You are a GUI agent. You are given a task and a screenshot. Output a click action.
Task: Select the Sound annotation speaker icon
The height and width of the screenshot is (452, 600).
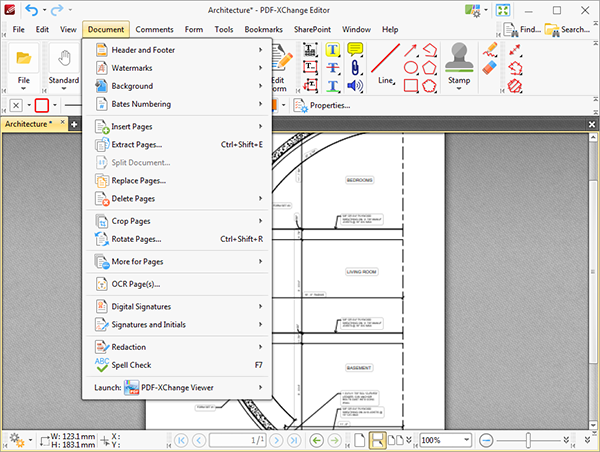(354, 86)
